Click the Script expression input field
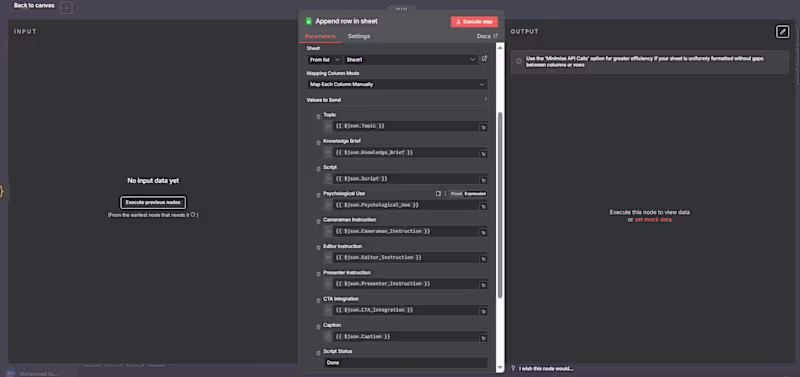The image size is (800, 377). click(x=406, y=179)
